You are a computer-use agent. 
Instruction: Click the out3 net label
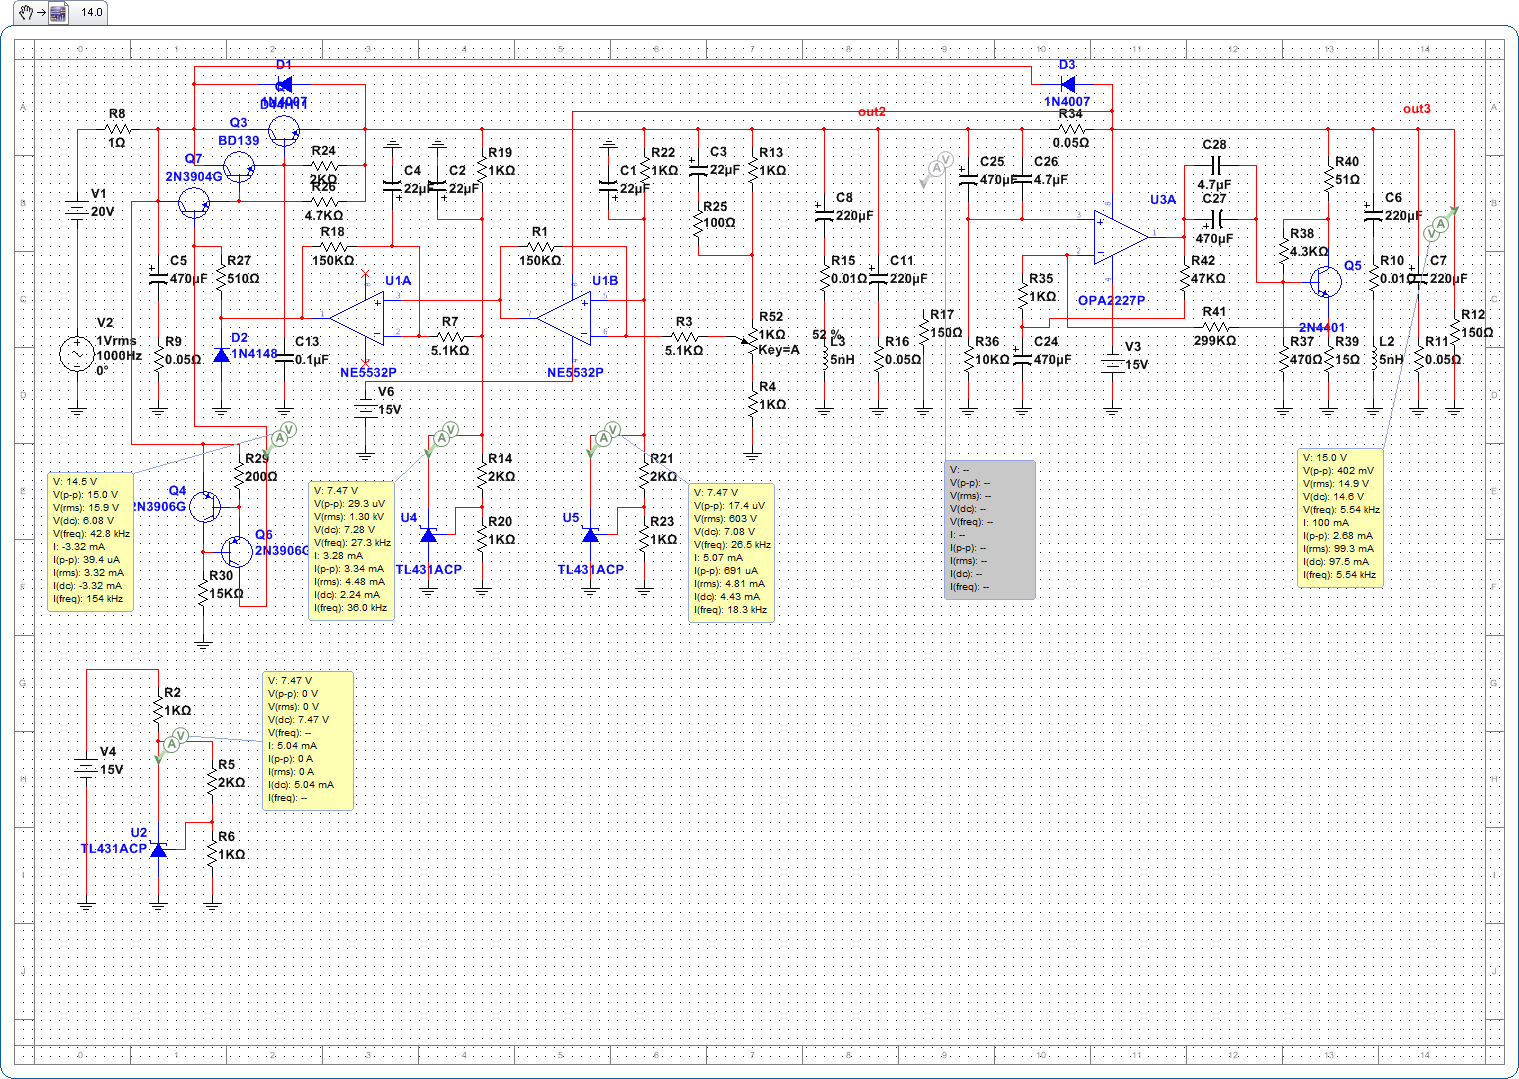point(1416,109)
